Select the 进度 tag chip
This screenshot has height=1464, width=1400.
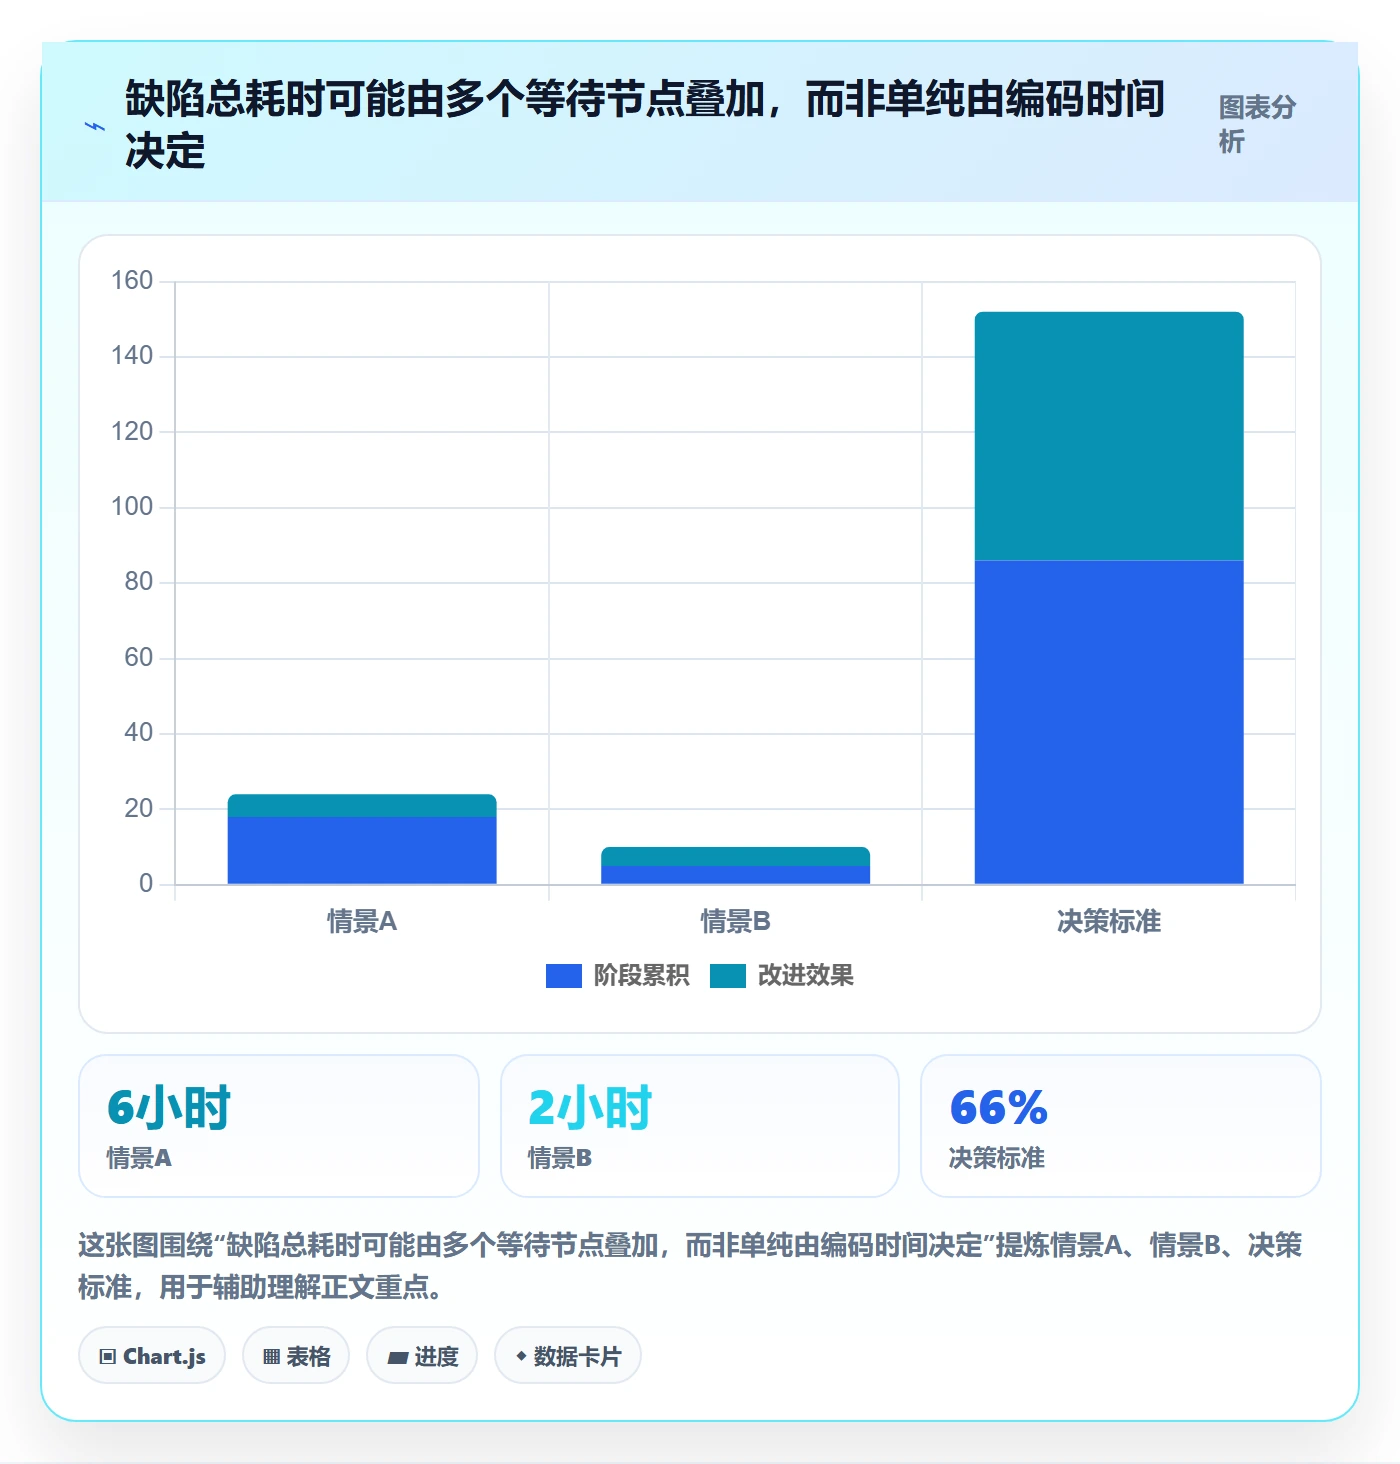click(x=422, y=1356)
